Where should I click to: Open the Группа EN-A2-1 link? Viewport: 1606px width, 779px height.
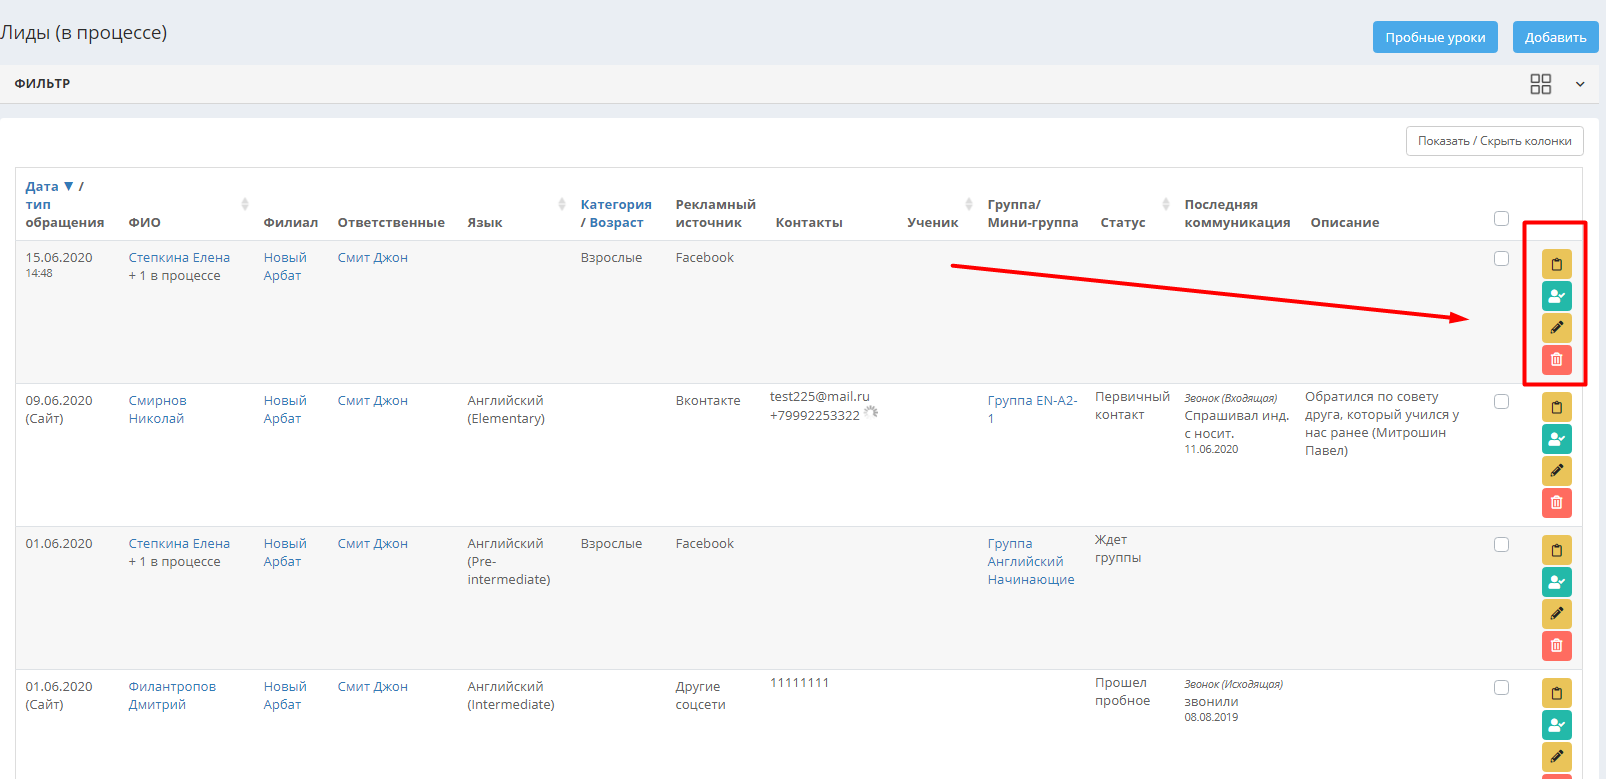tap(1032, 409)
